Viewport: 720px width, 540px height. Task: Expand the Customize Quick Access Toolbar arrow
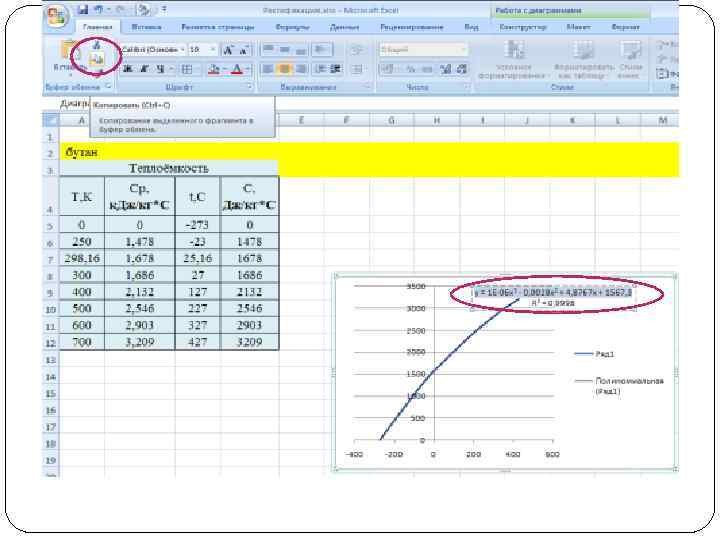coord(164,9)
